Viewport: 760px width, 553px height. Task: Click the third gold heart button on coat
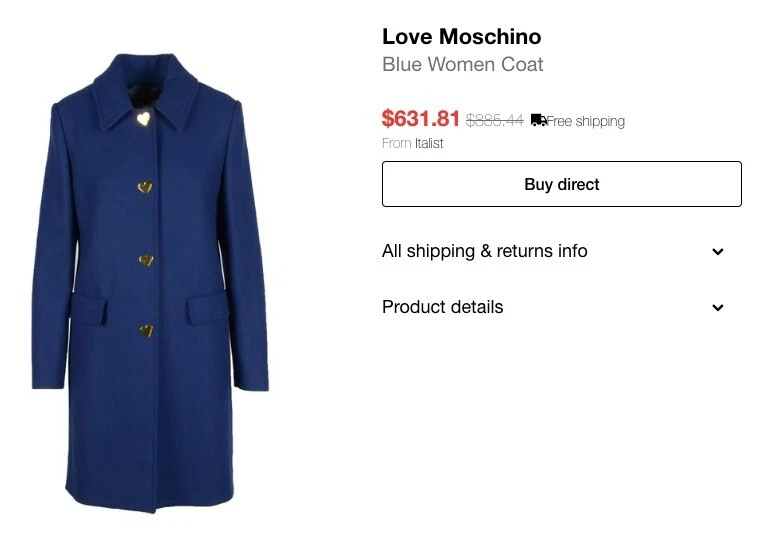146,261
